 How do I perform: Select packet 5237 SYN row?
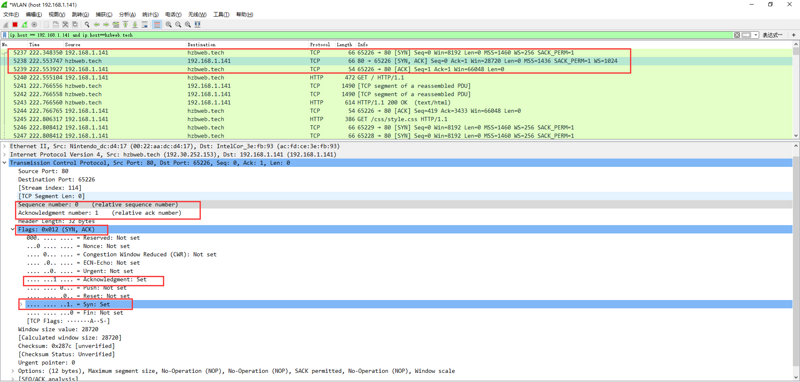(397, 53)
